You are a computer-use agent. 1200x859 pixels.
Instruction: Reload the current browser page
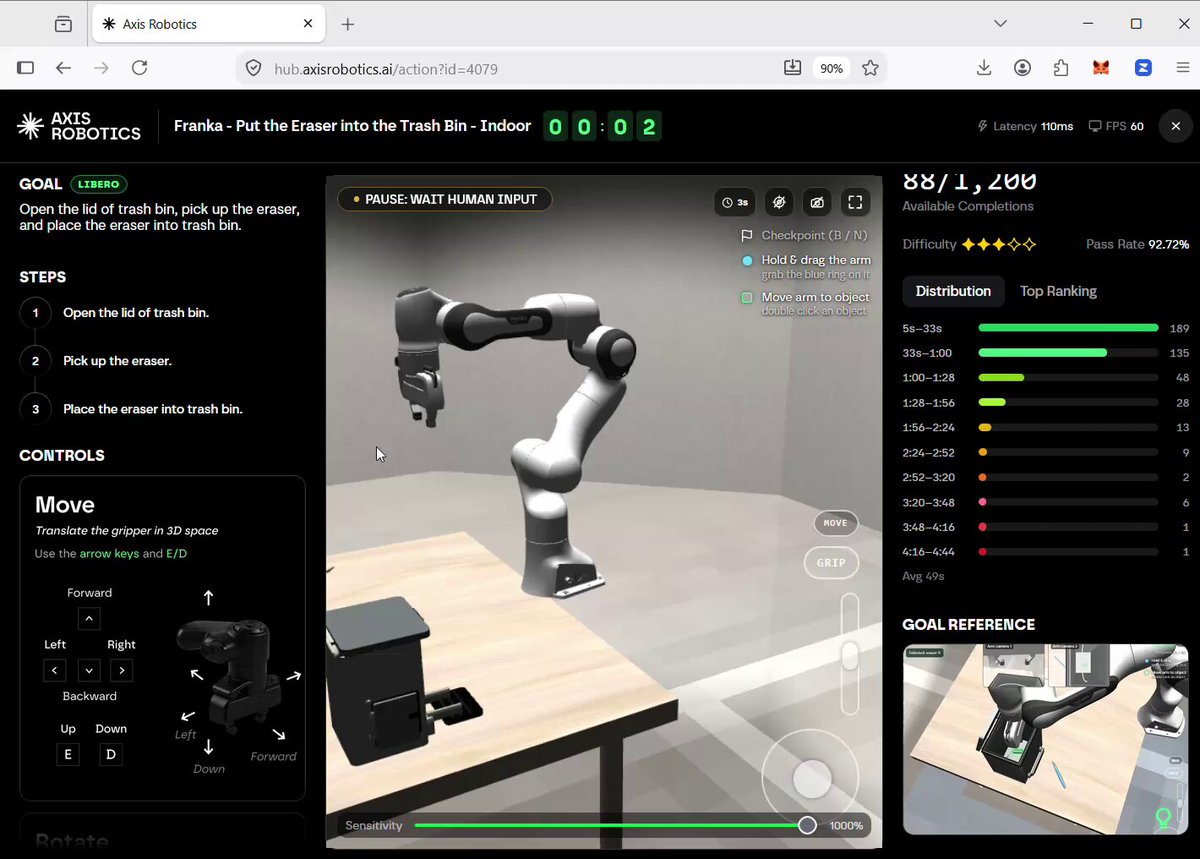pyautogui.click(x=139, y=68)
